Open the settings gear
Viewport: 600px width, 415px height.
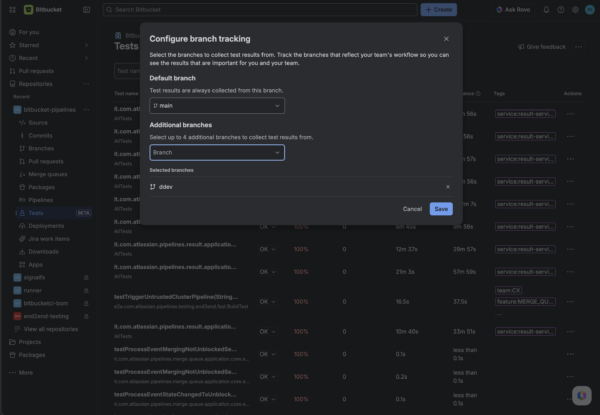coord(575,10)
